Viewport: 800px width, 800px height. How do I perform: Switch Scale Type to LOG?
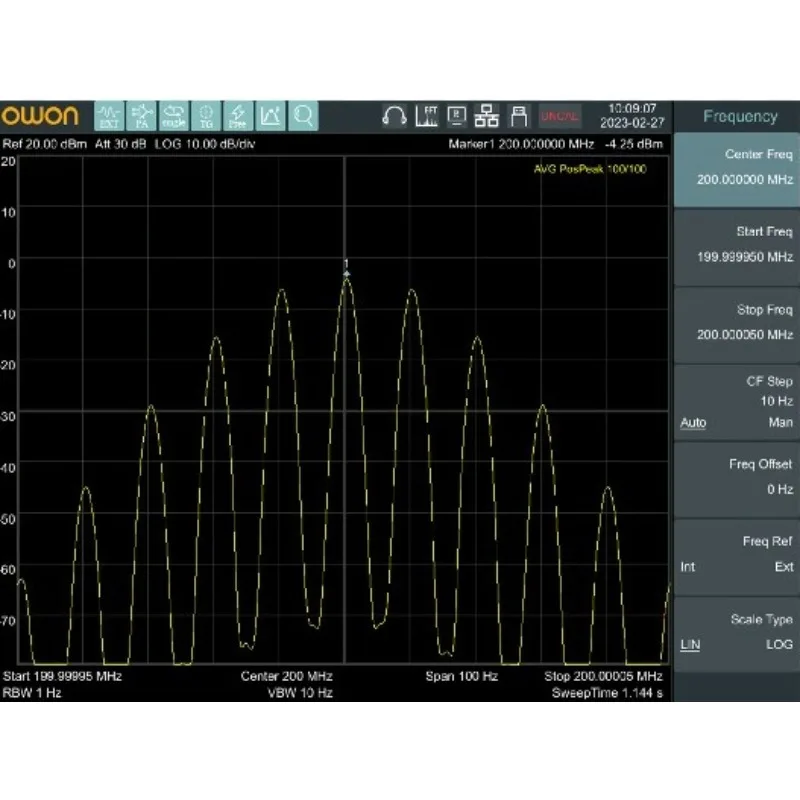click(x=779, y=645)
